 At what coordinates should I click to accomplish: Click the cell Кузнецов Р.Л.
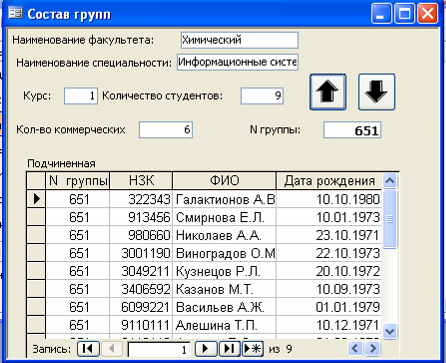click(224, 271)
